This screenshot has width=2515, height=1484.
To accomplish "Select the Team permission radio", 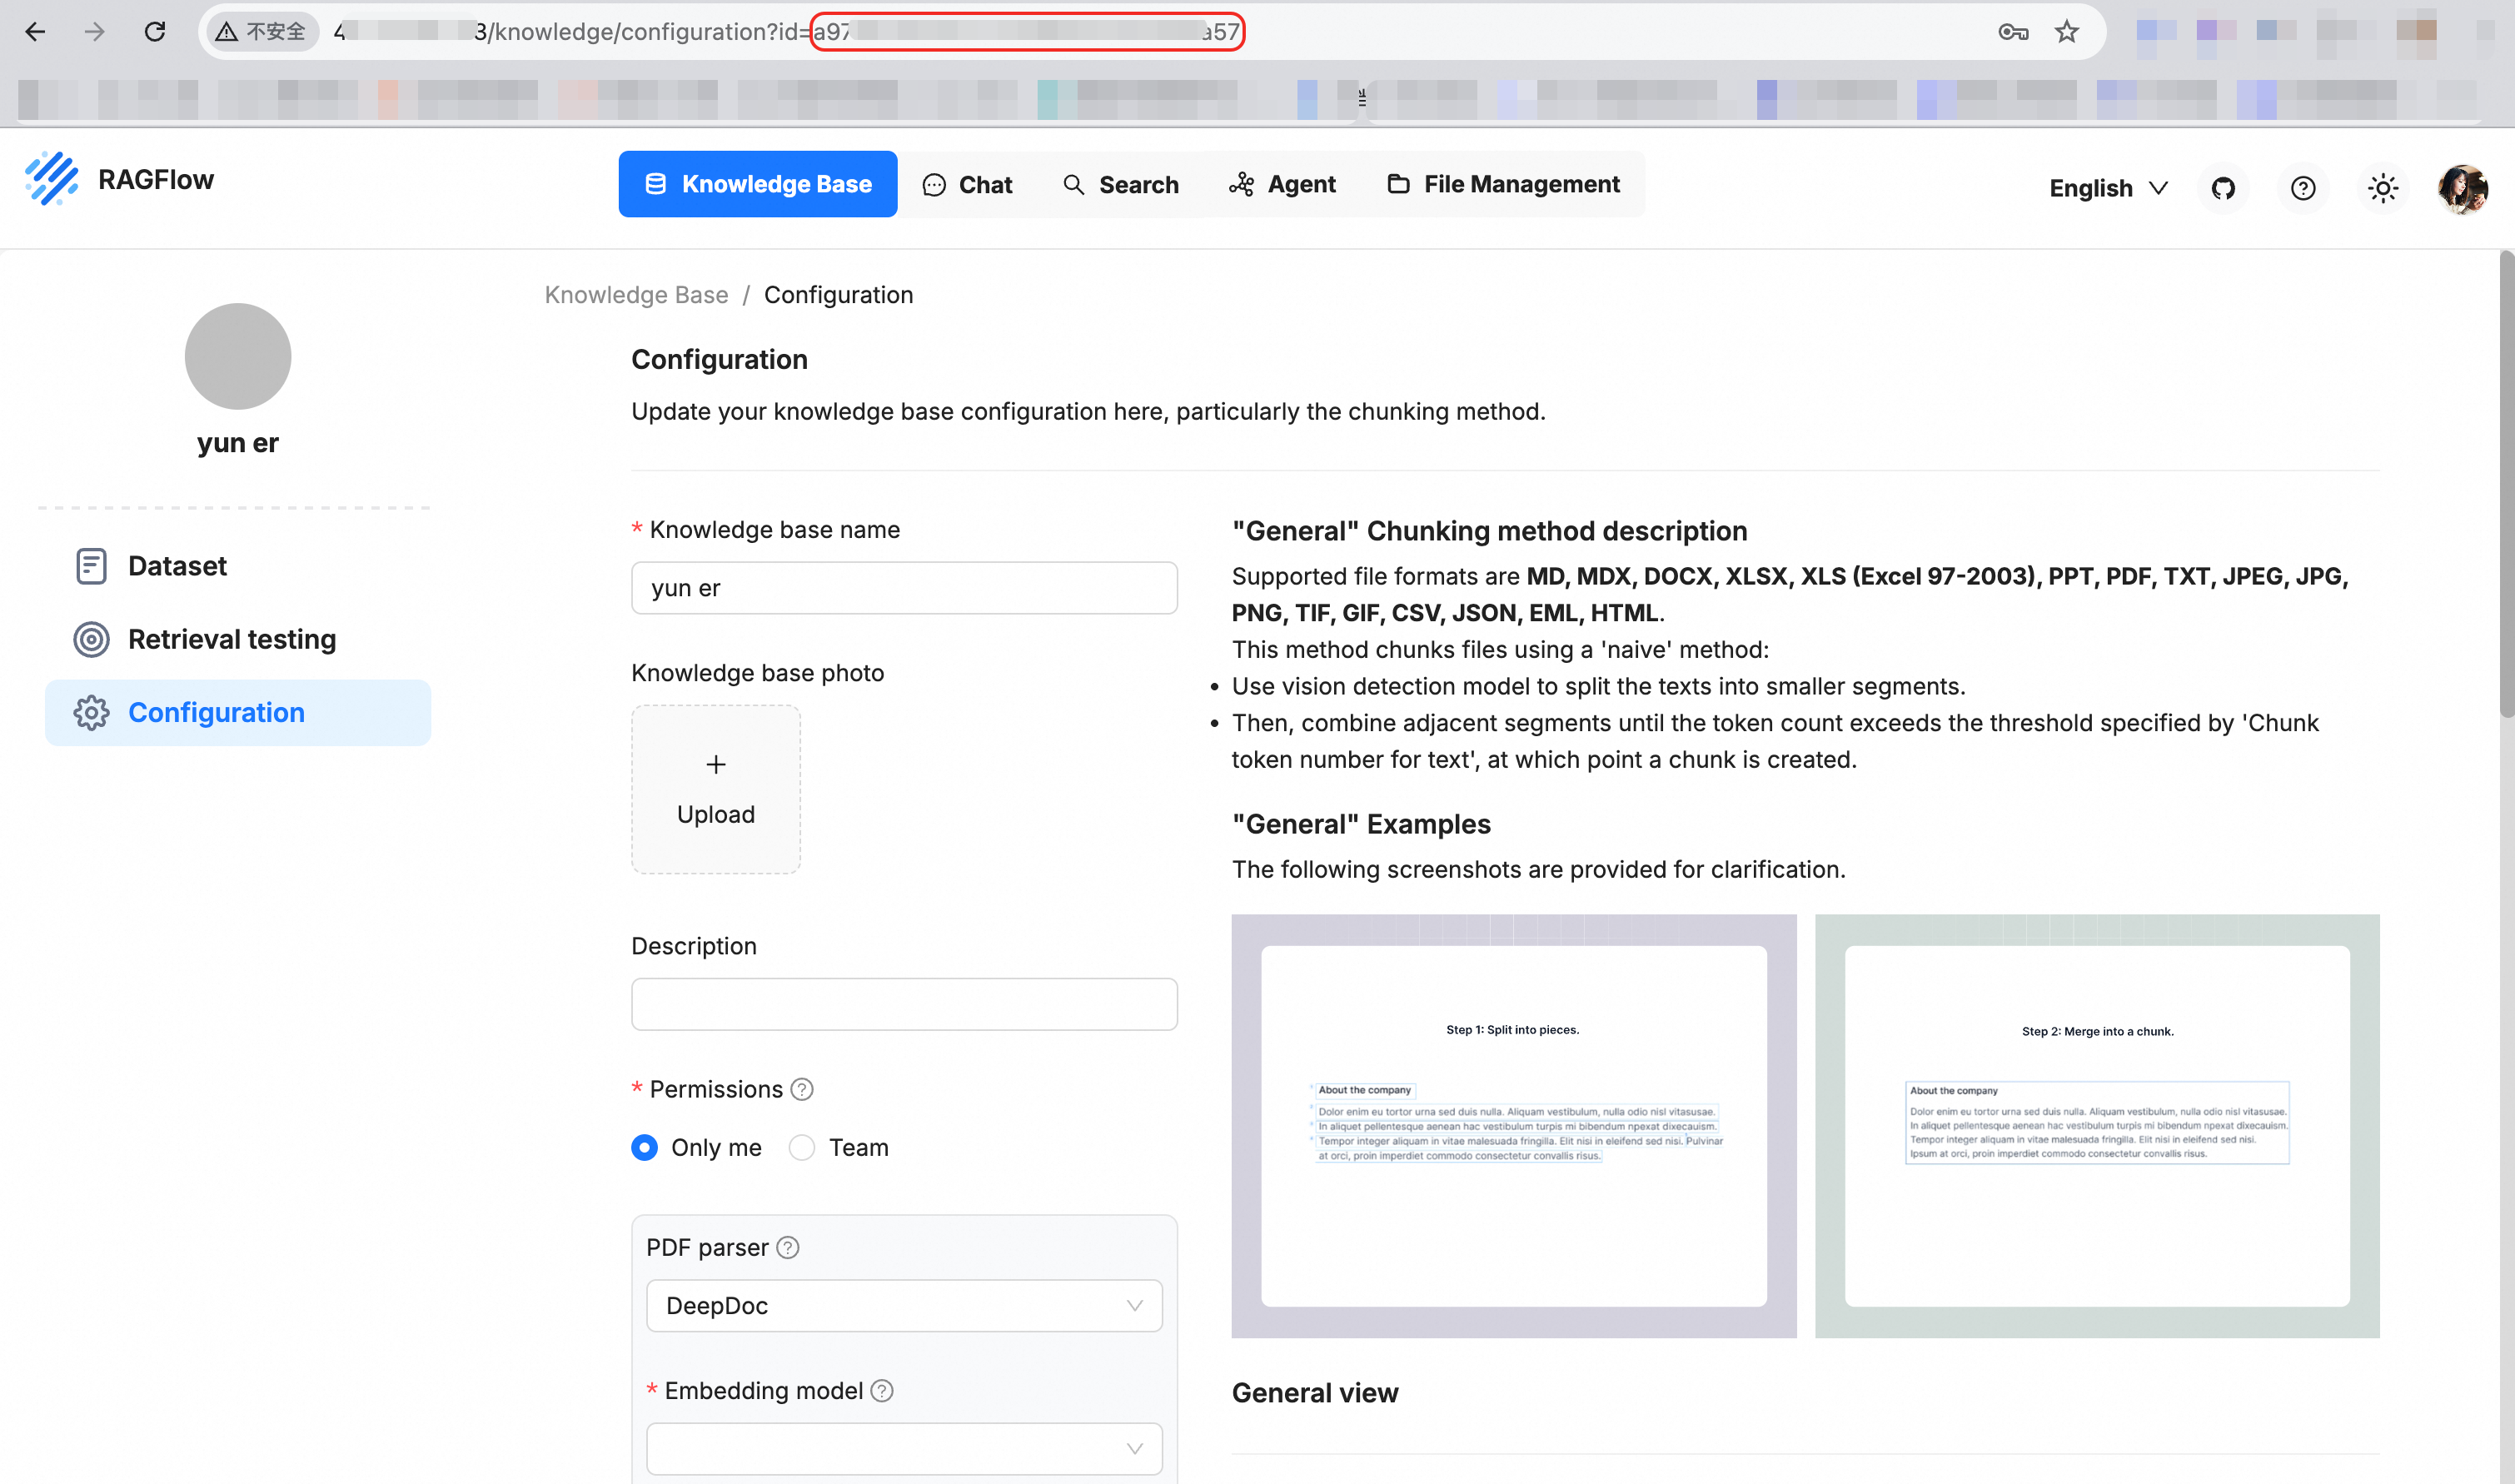I will pyautogui.click(x=802, y=1147).
